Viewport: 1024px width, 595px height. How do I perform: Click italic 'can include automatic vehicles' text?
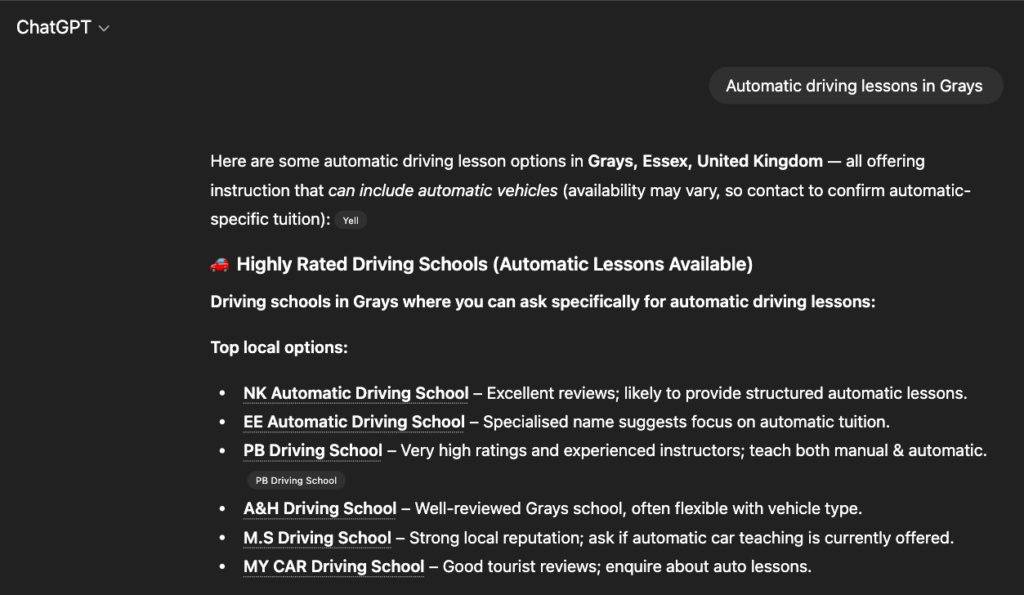coord(443,190)
